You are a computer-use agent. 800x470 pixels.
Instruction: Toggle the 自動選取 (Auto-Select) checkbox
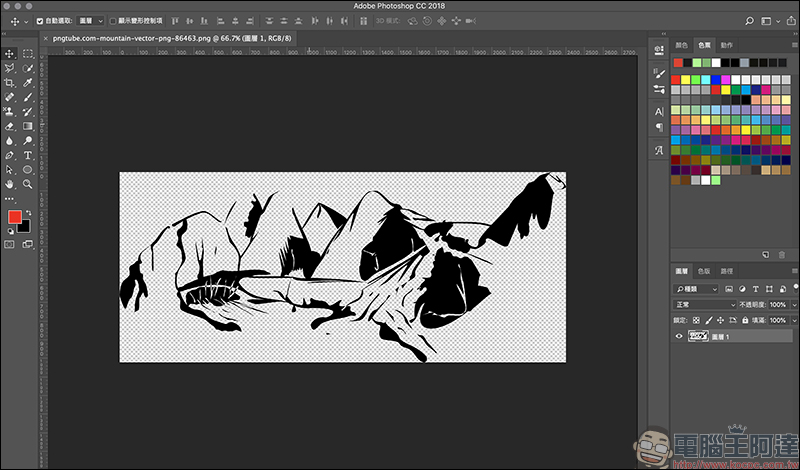click(x=40, y=20)
